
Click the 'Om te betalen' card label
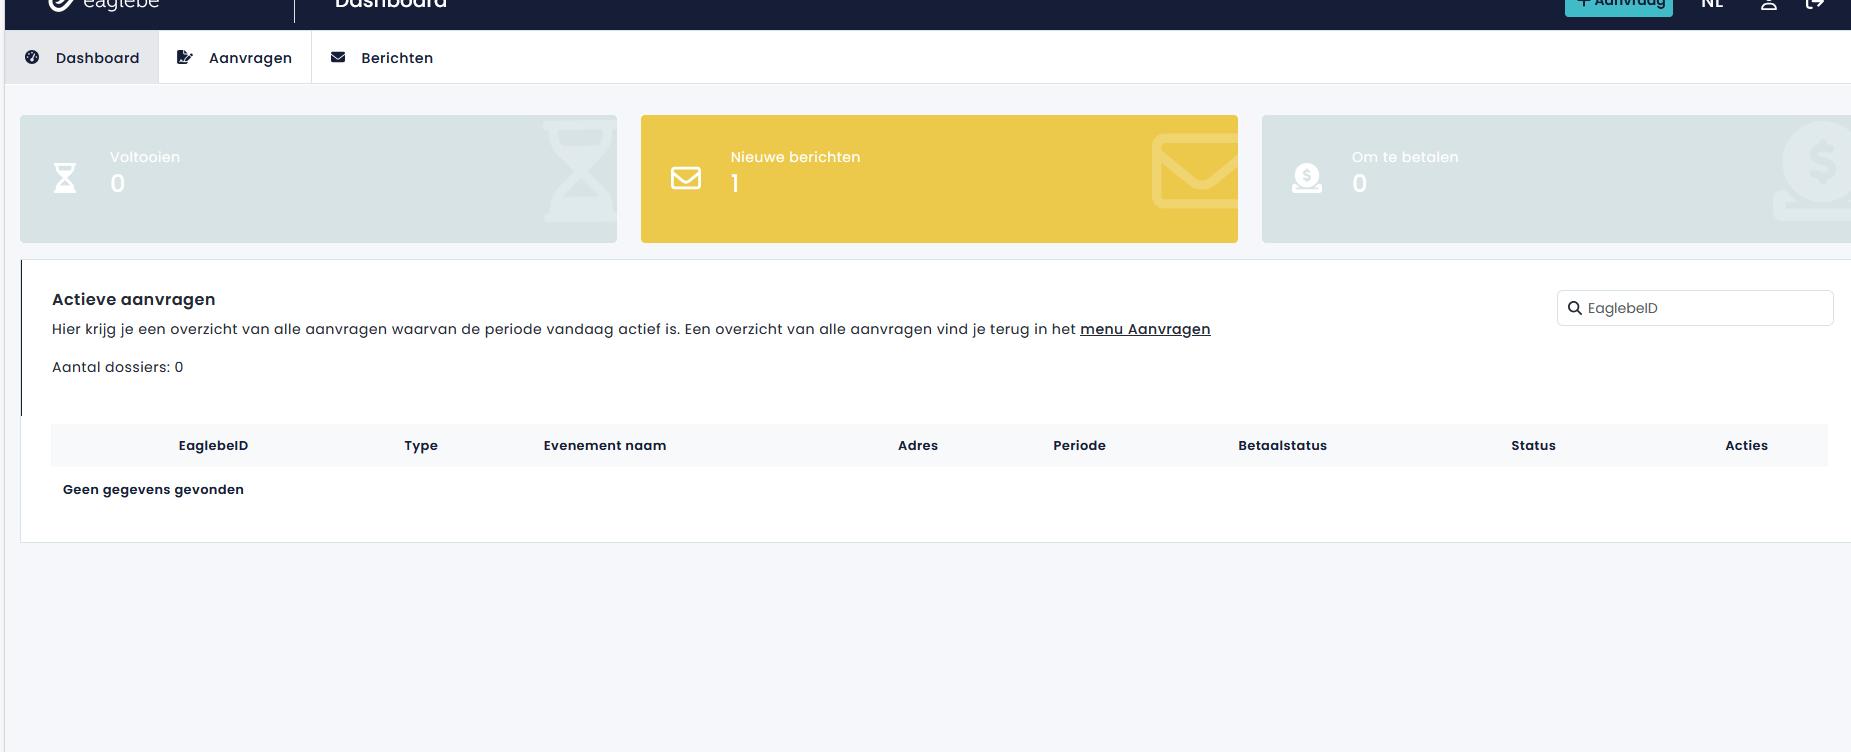1405,157
